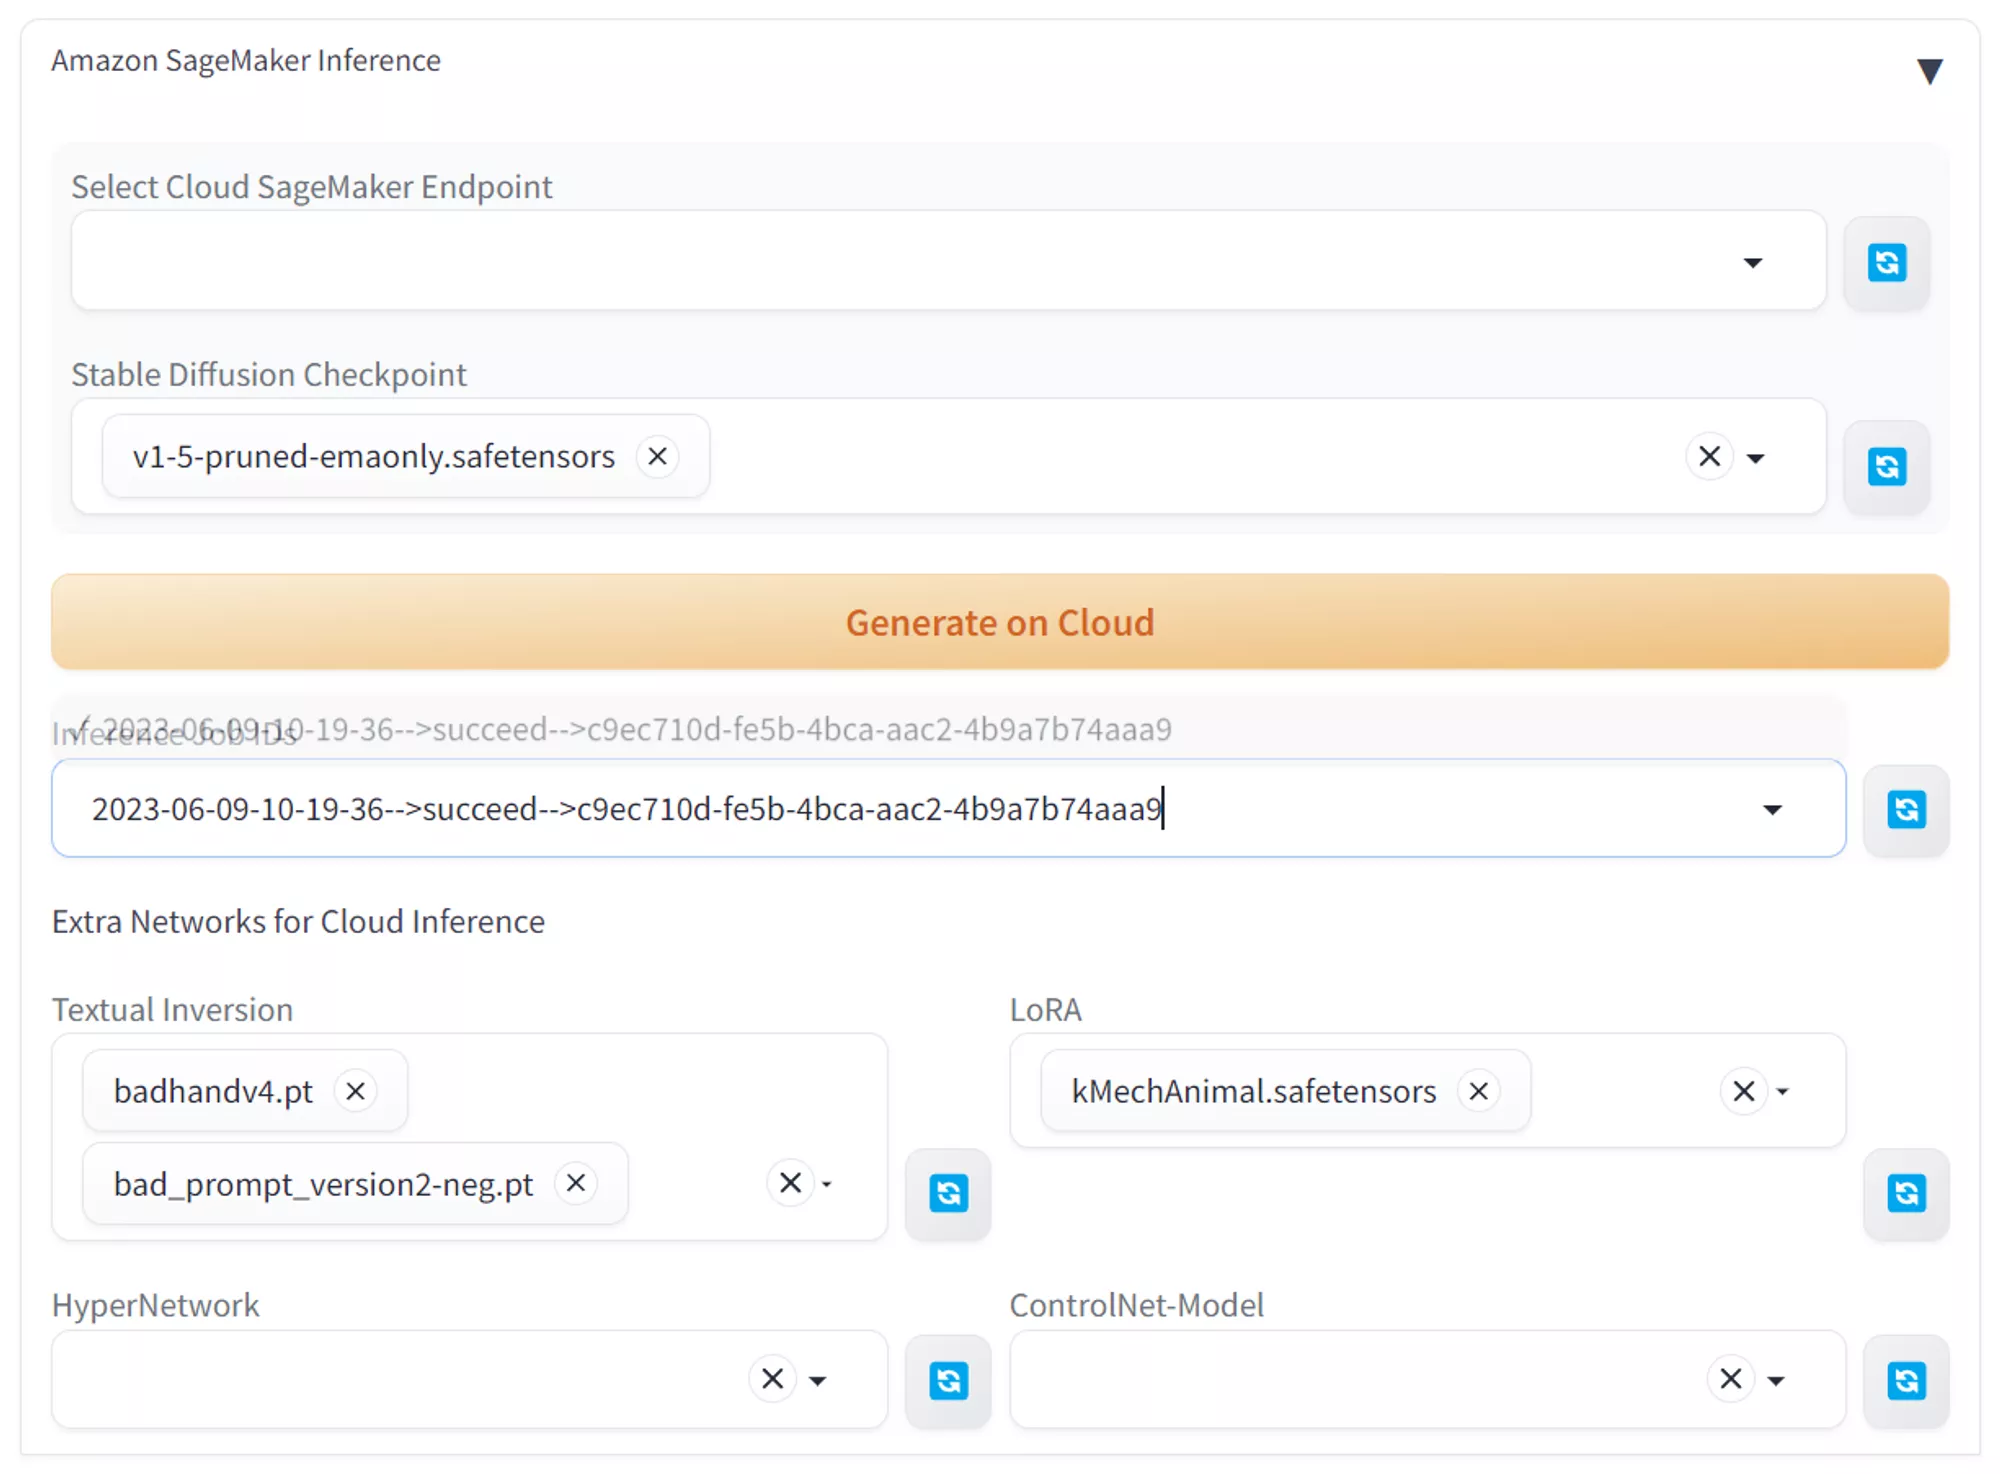Clear the ControlNet-Model selection
Image resolution: width=2000 pixels, height=1474 pixels.
pos(1730,1379)
